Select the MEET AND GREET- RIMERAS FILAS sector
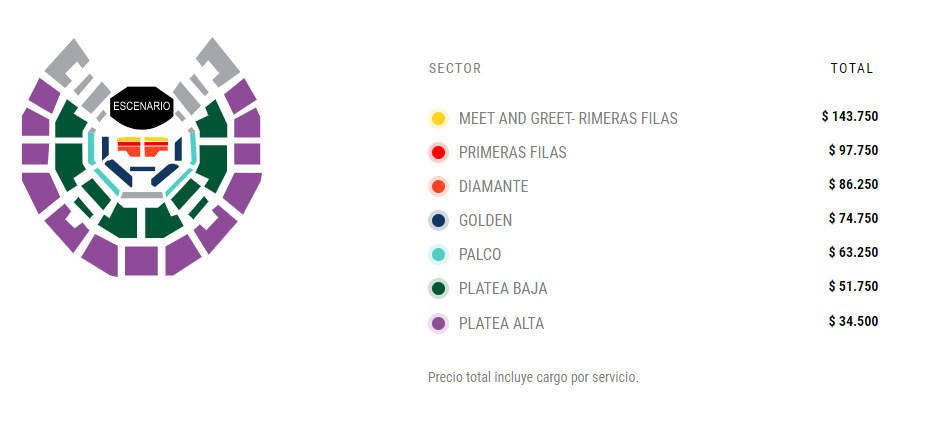Image resolution: width=932 pixels, height=422 pixels. 568,118
